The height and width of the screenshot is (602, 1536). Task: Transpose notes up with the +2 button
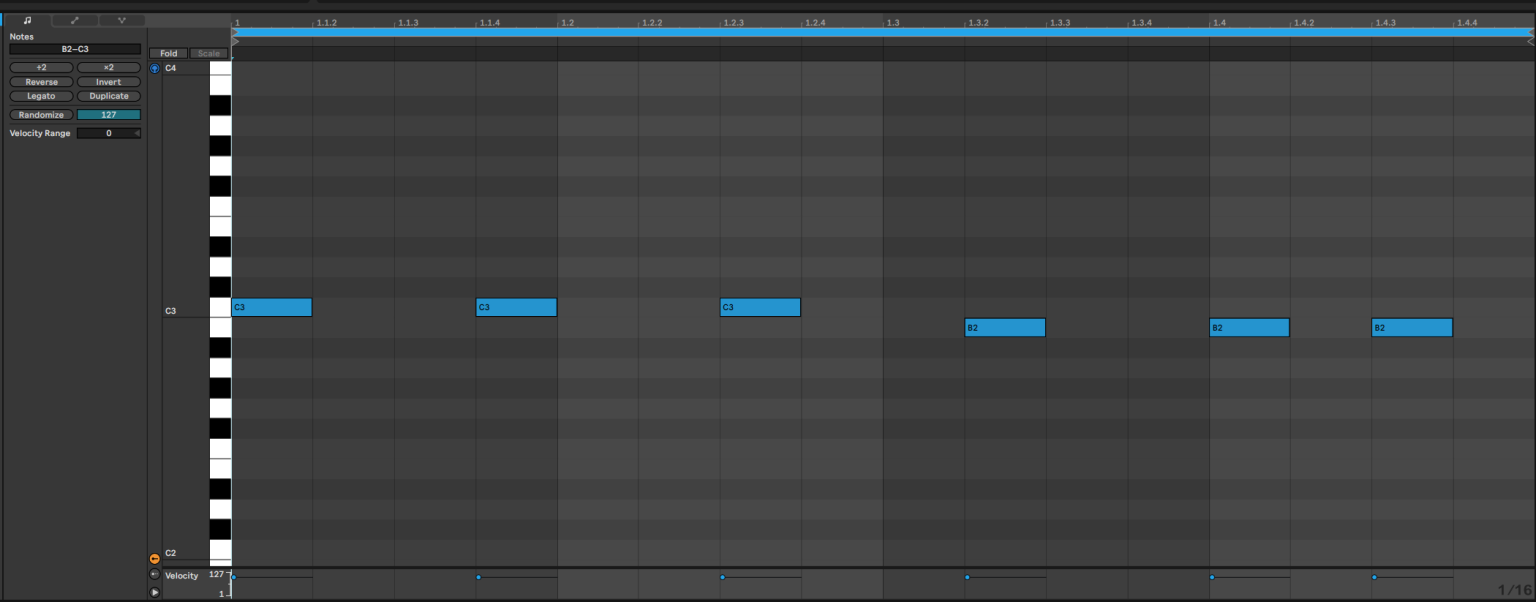(40, 67)
